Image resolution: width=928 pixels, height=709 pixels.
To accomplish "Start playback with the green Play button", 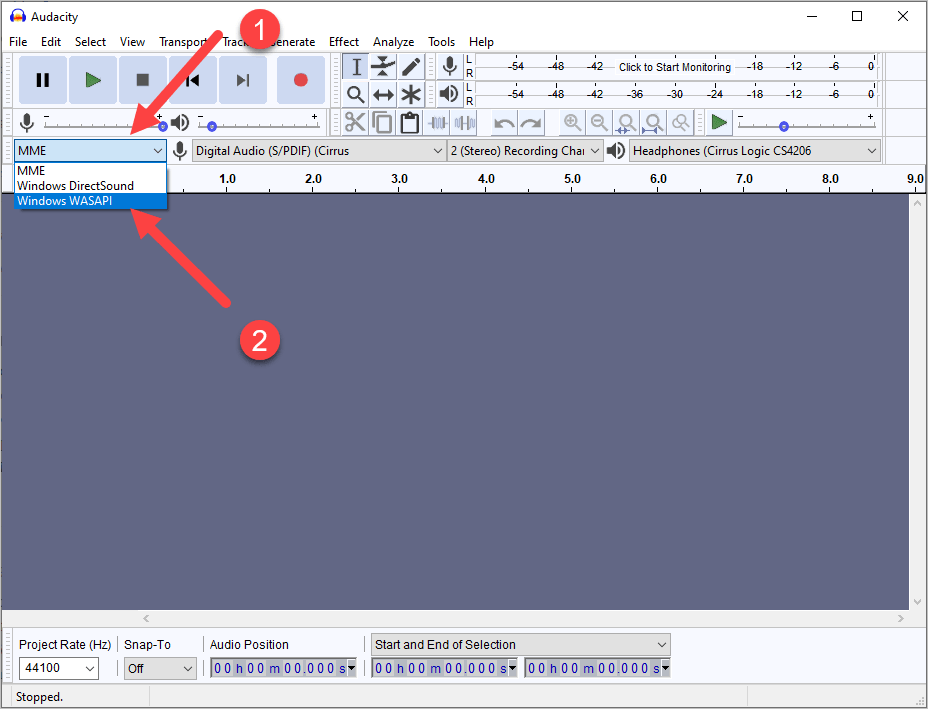I will click(93, 80).
